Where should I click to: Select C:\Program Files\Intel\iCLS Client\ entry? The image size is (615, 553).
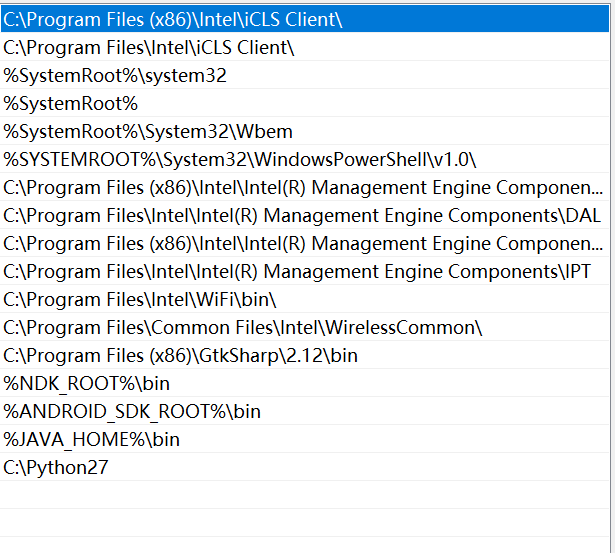click(x=149, y=47)
